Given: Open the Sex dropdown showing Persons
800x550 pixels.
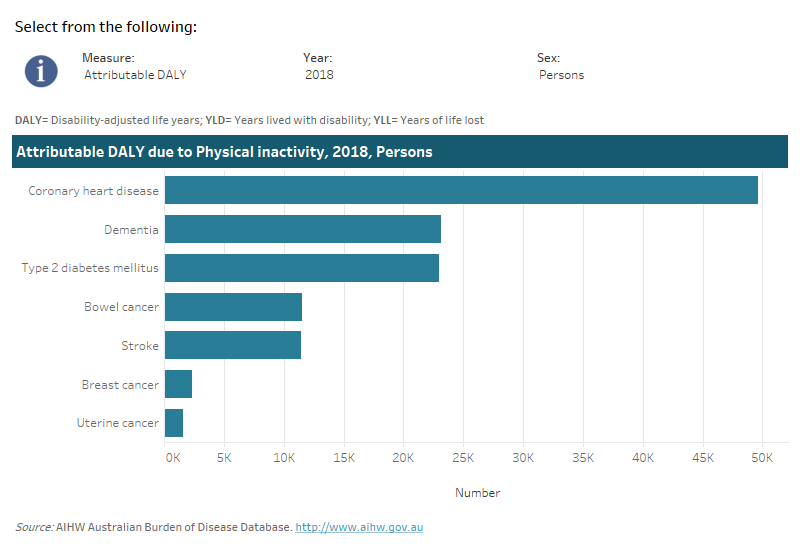Looking at the screenshot, I should pos(561,75).
